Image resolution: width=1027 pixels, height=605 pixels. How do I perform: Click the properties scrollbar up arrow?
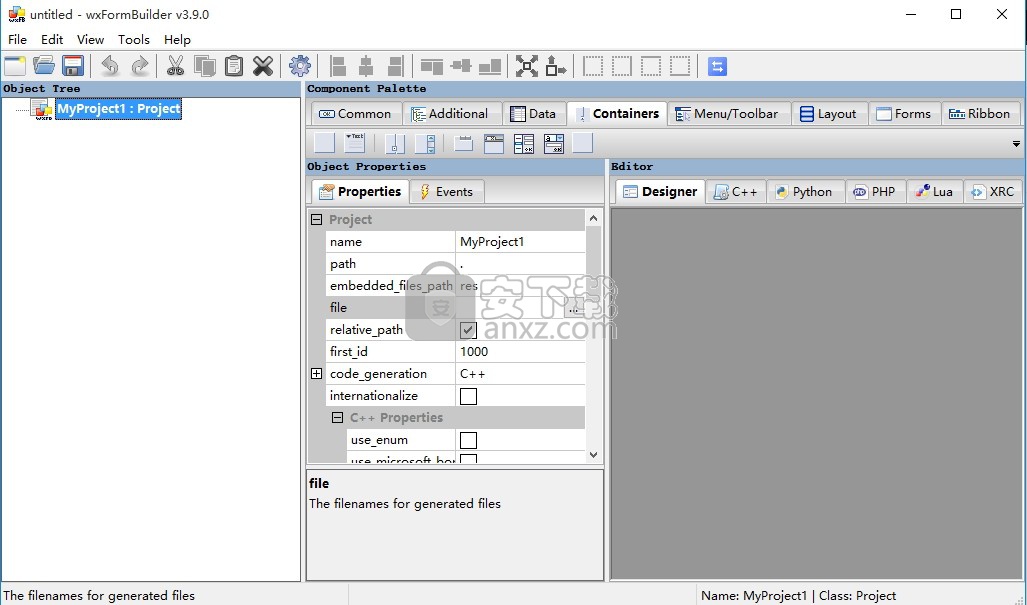click(x=593, y=218)
